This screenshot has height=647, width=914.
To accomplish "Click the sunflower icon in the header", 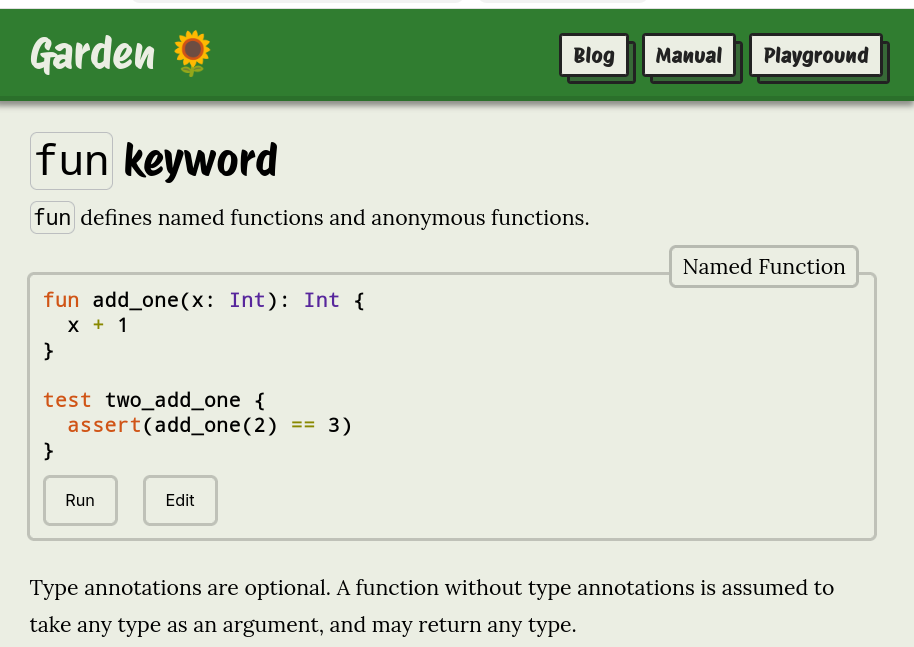I will 192,54.
